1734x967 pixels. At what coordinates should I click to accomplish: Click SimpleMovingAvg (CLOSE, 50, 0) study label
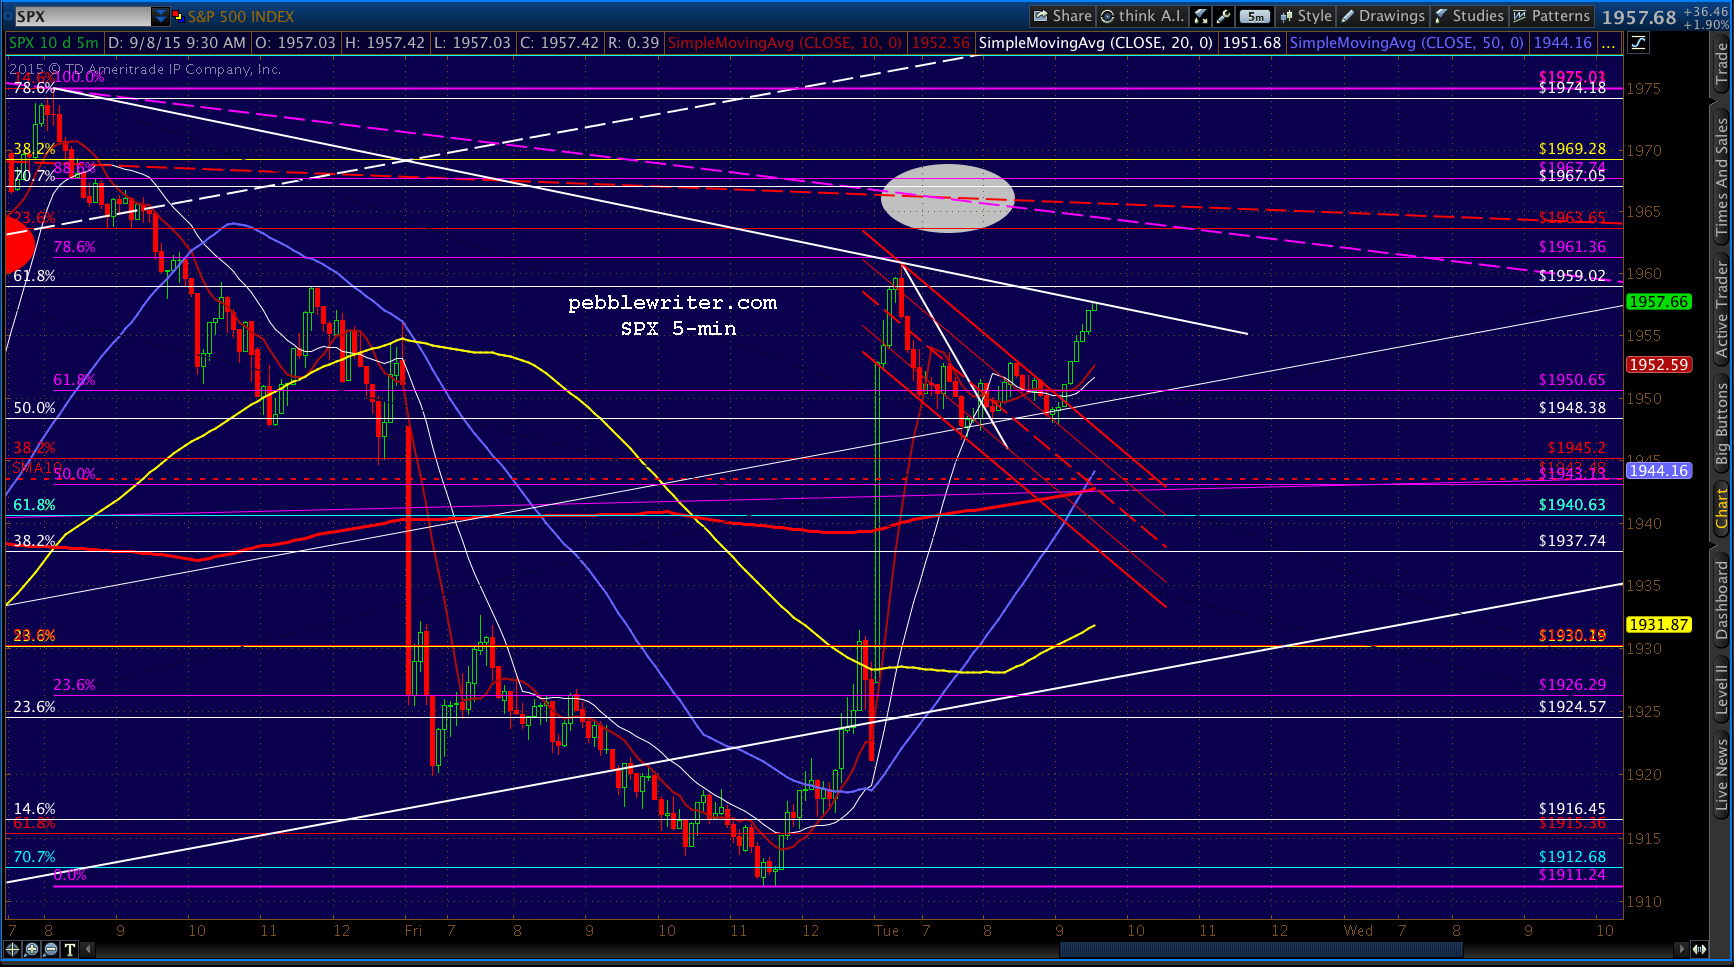pos(1407,43)
